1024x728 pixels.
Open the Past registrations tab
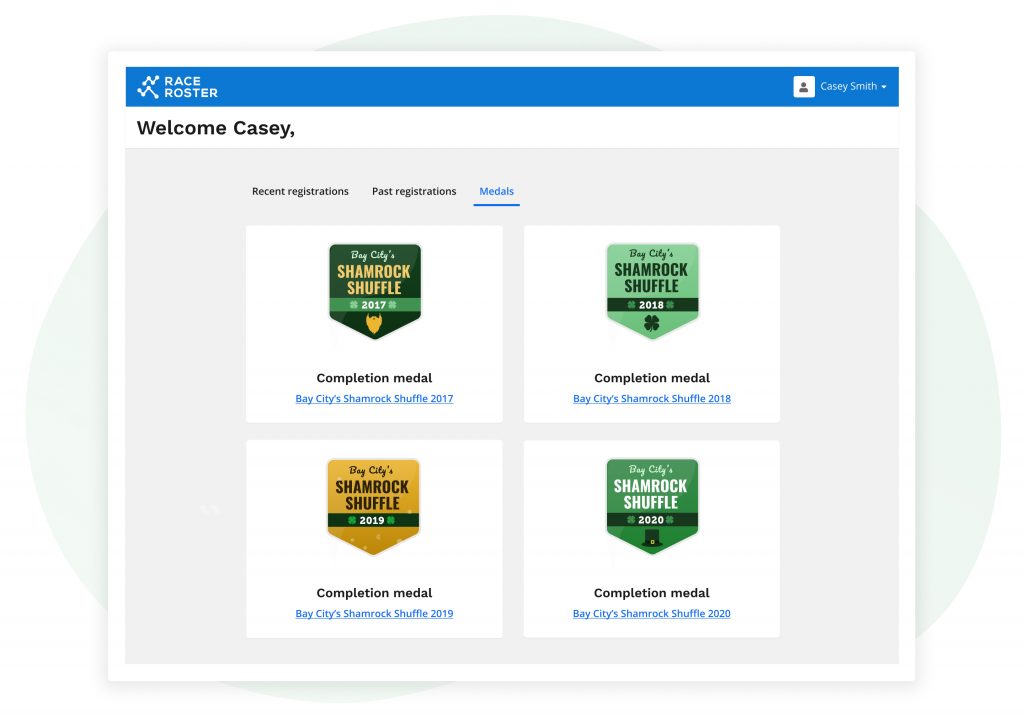414,191
